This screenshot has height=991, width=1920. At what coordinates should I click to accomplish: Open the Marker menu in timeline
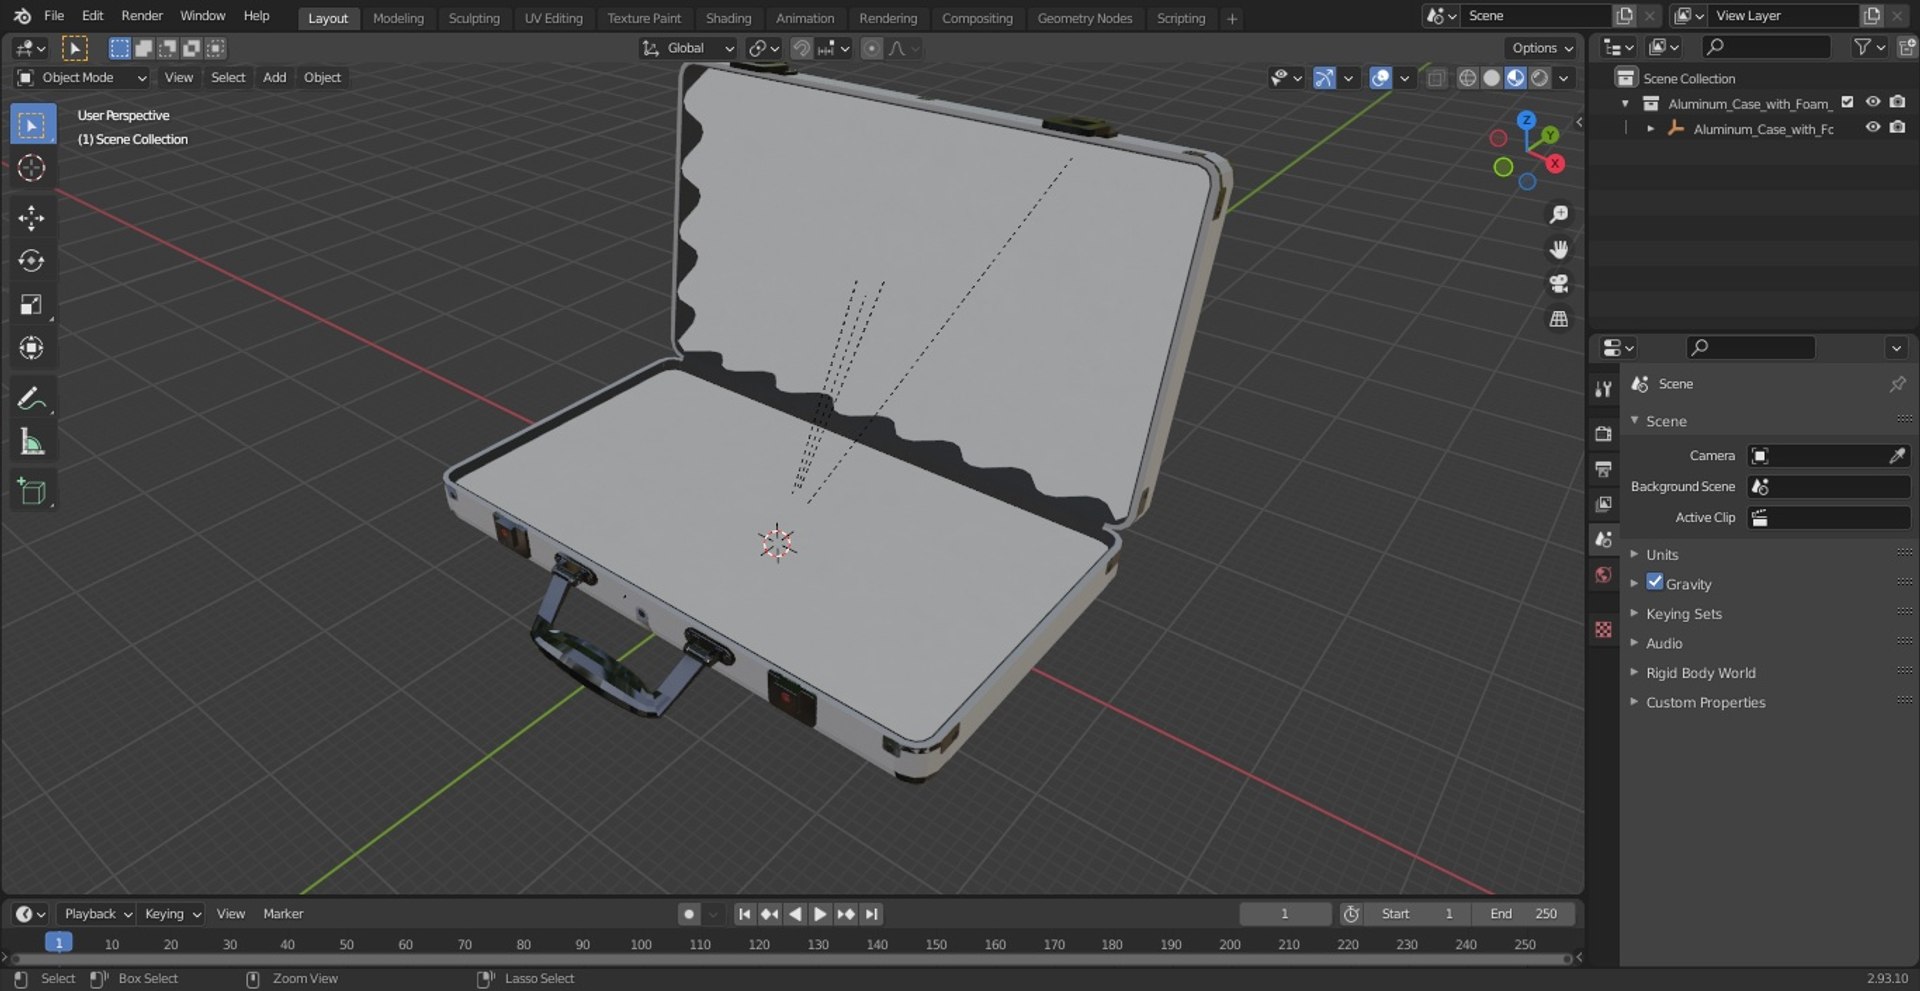[x=283, y=914]
